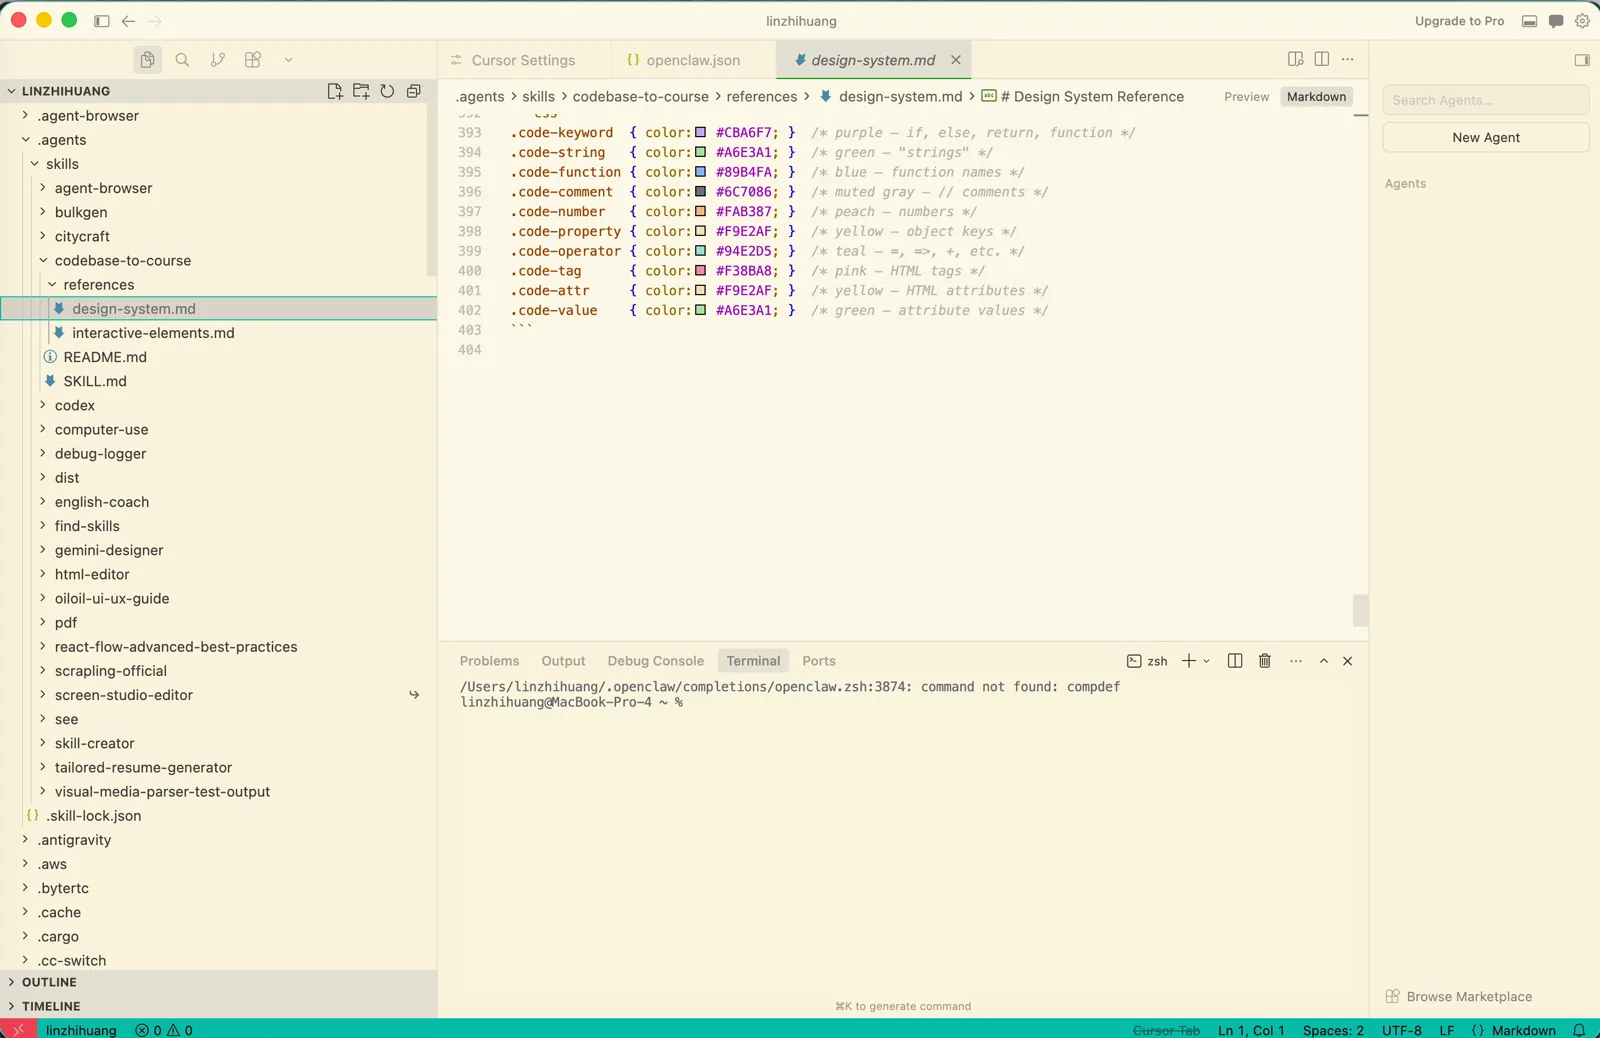Click the #FAB387 peach color swatch

(701, 211)
